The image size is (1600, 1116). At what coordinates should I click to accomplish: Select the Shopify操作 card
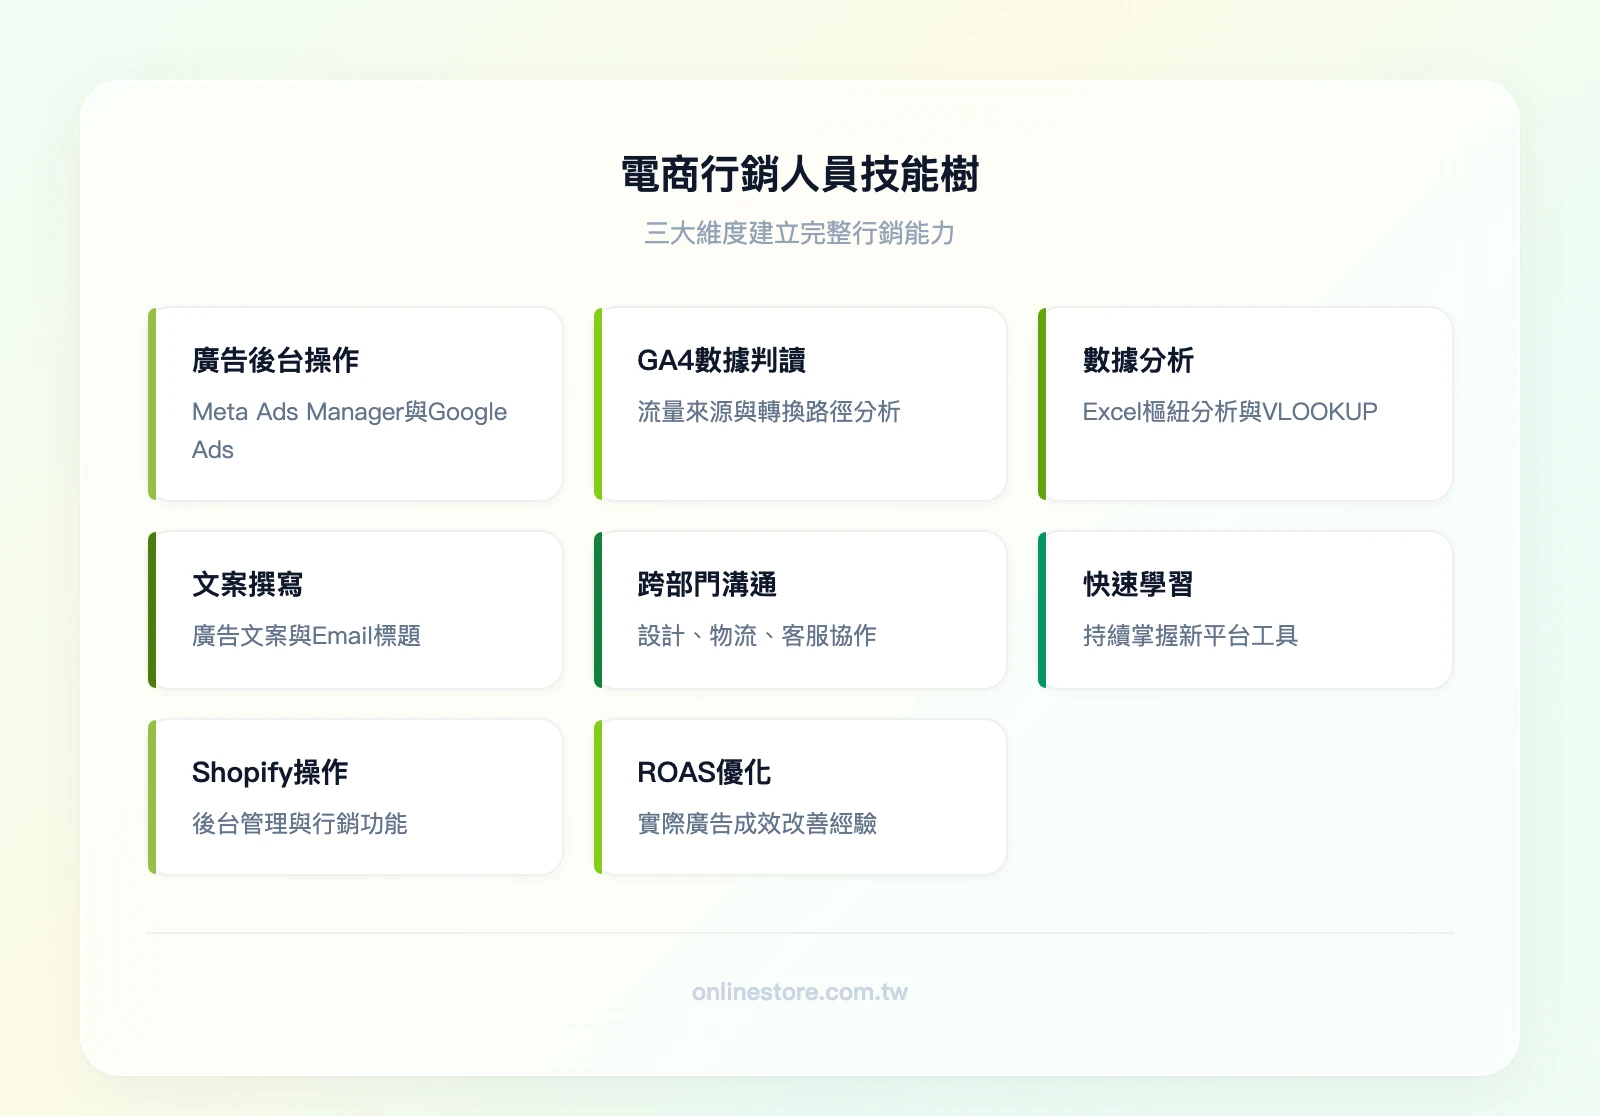355,796
